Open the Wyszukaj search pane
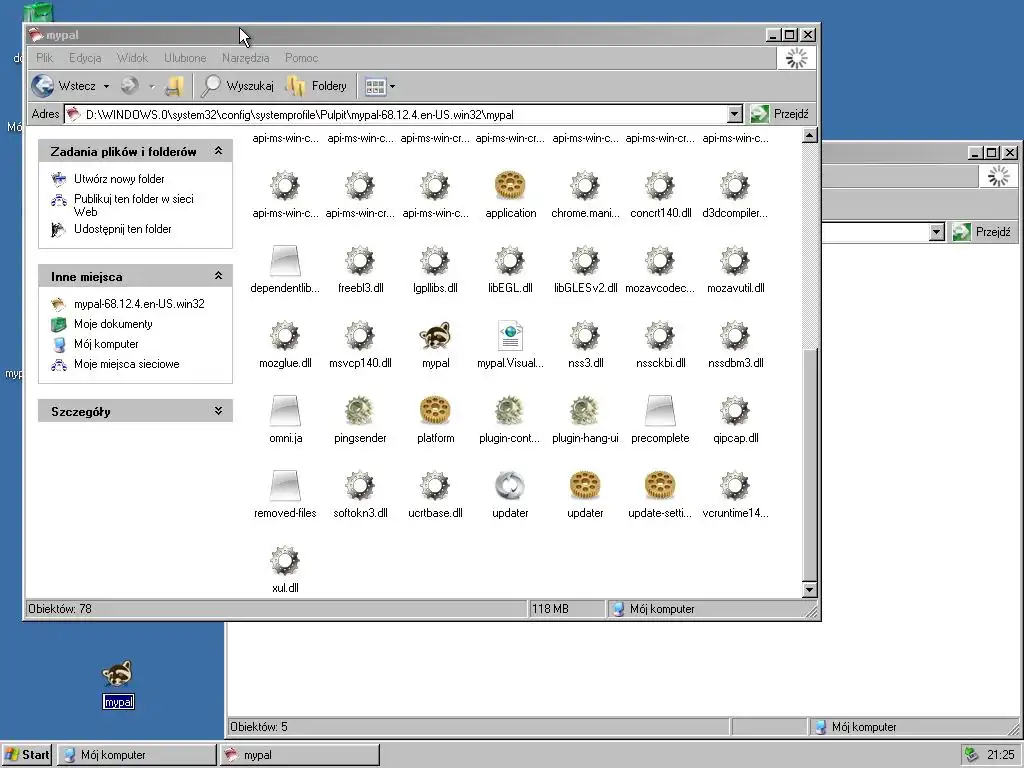1024x768 pixels. pyautogui.click(x=238, y=86)
